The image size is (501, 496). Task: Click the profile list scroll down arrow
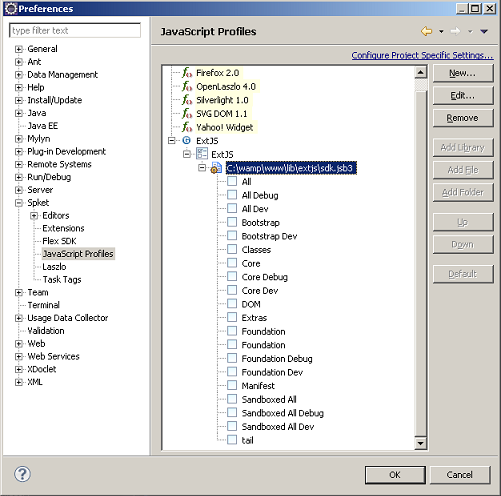click(421, 443)
